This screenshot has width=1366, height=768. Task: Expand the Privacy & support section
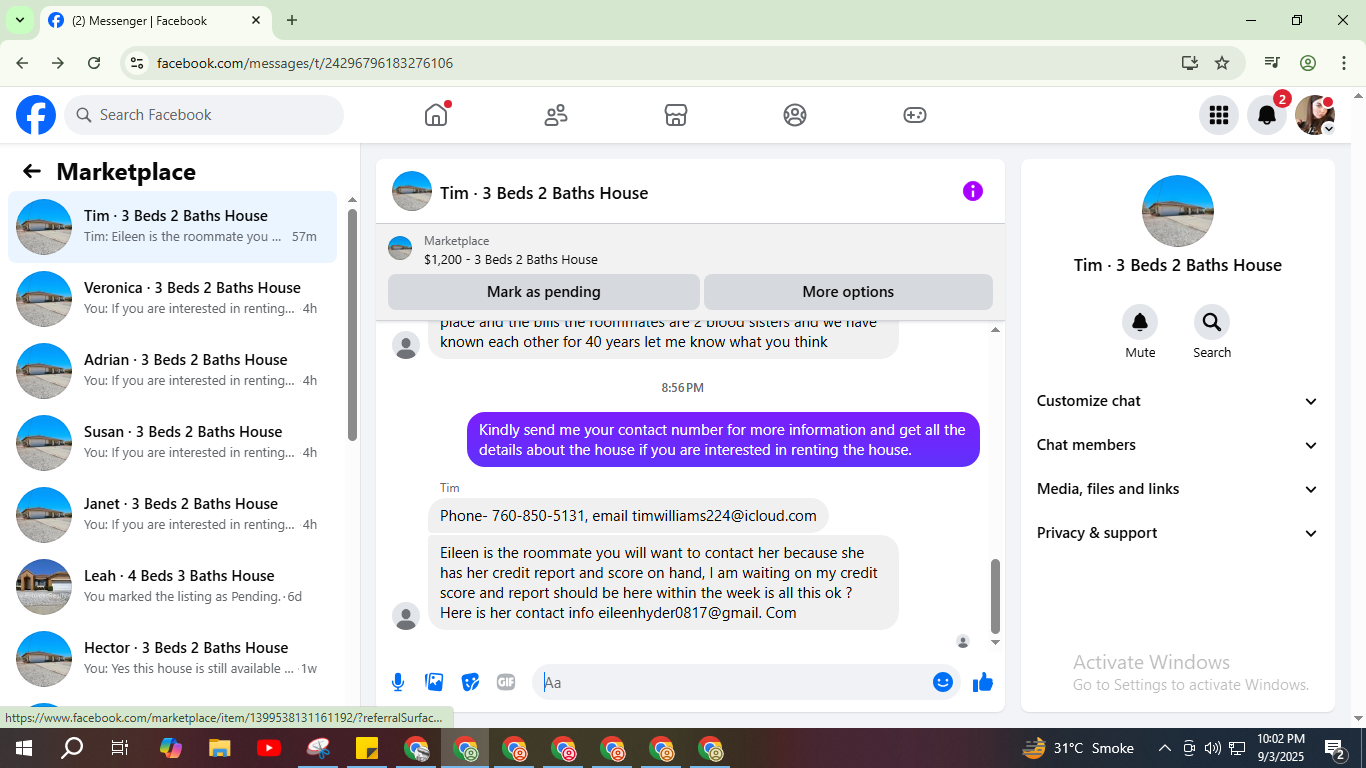pos(1178,533)
